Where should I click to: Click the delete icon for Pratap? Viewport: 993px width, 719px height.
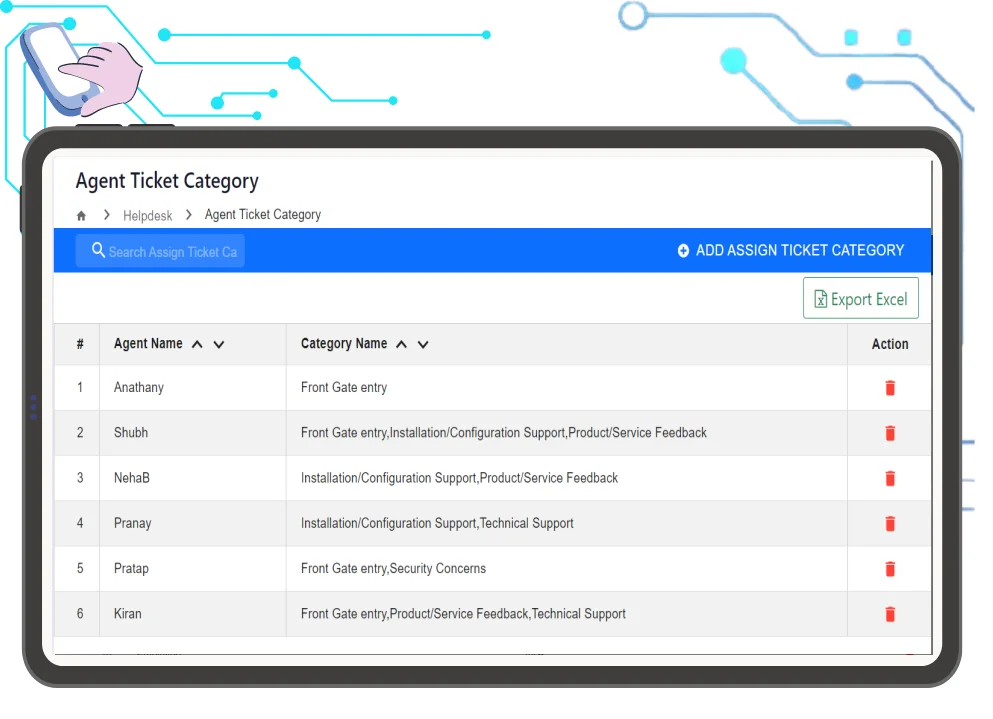889,569
